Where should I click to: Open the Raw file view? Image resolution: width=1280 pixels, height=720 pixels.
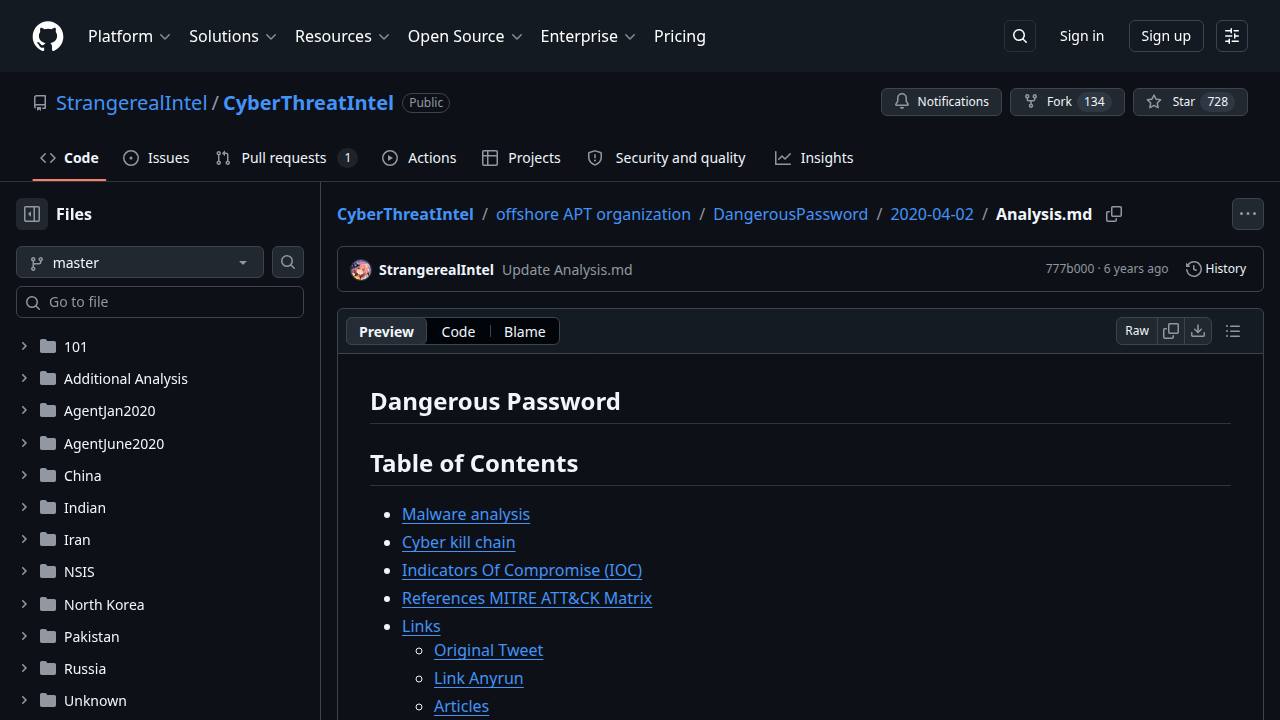[1137, 331]
